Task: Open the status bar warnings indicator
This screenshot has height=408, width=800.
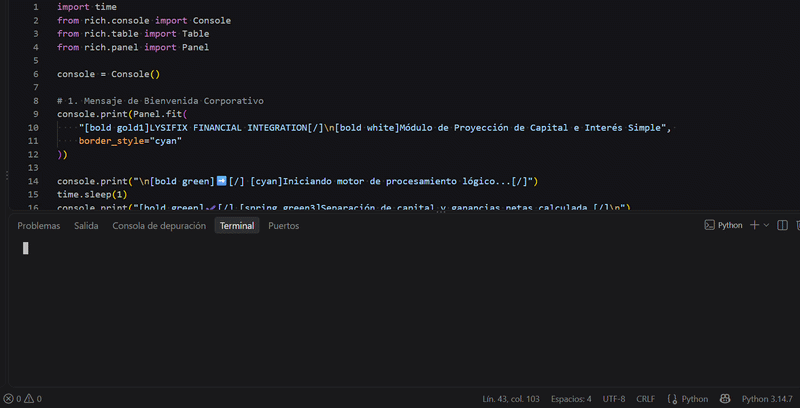Action: 33,399
